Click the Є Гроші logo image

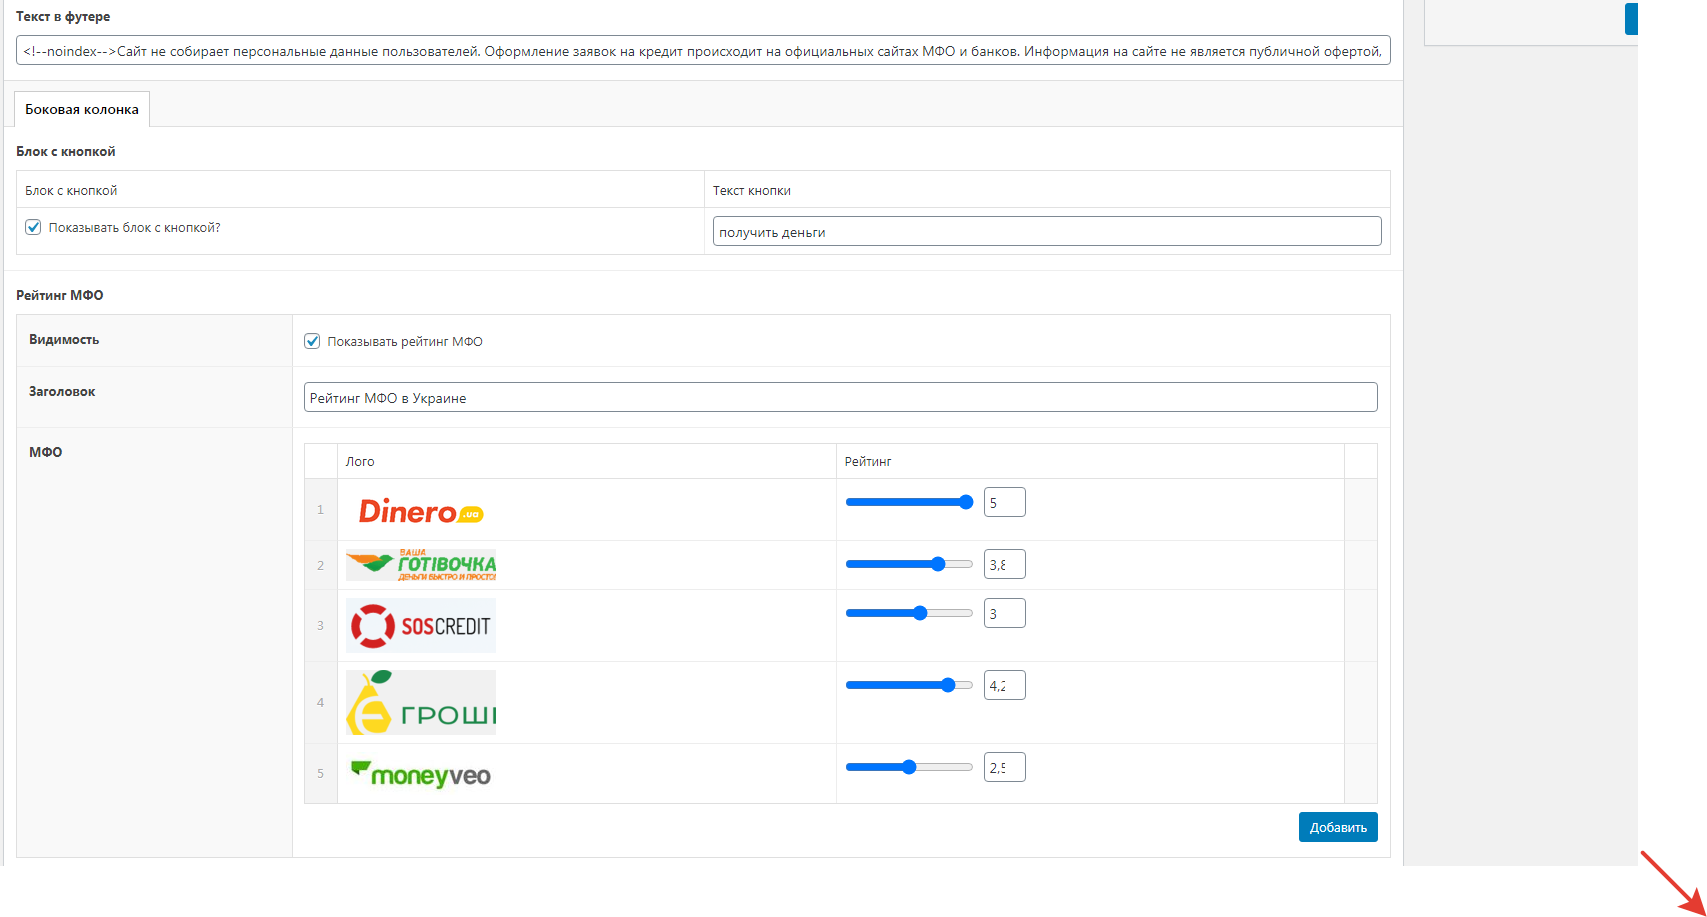point(421,702)
